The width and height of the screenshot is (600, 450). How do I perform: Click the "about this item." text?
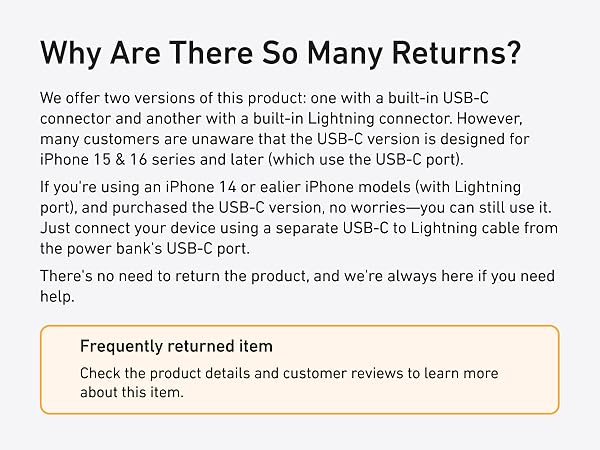point(130,391)
